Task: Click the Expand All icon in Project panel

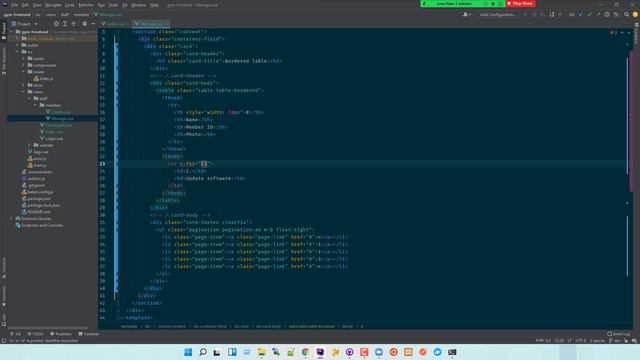Action: click(64, 24)
